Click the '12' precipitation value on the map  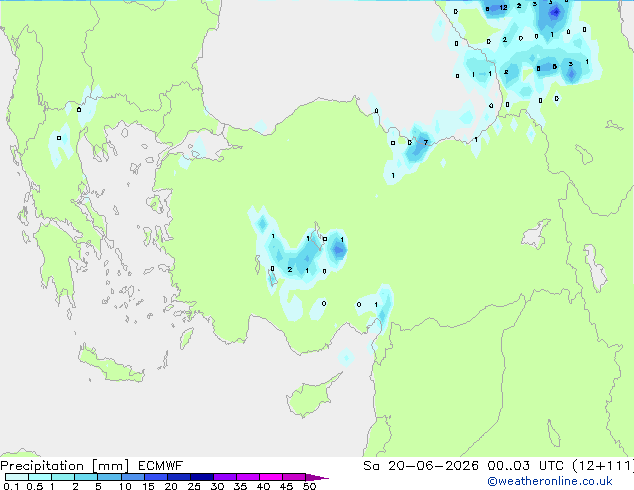click(x=503, y=7)
